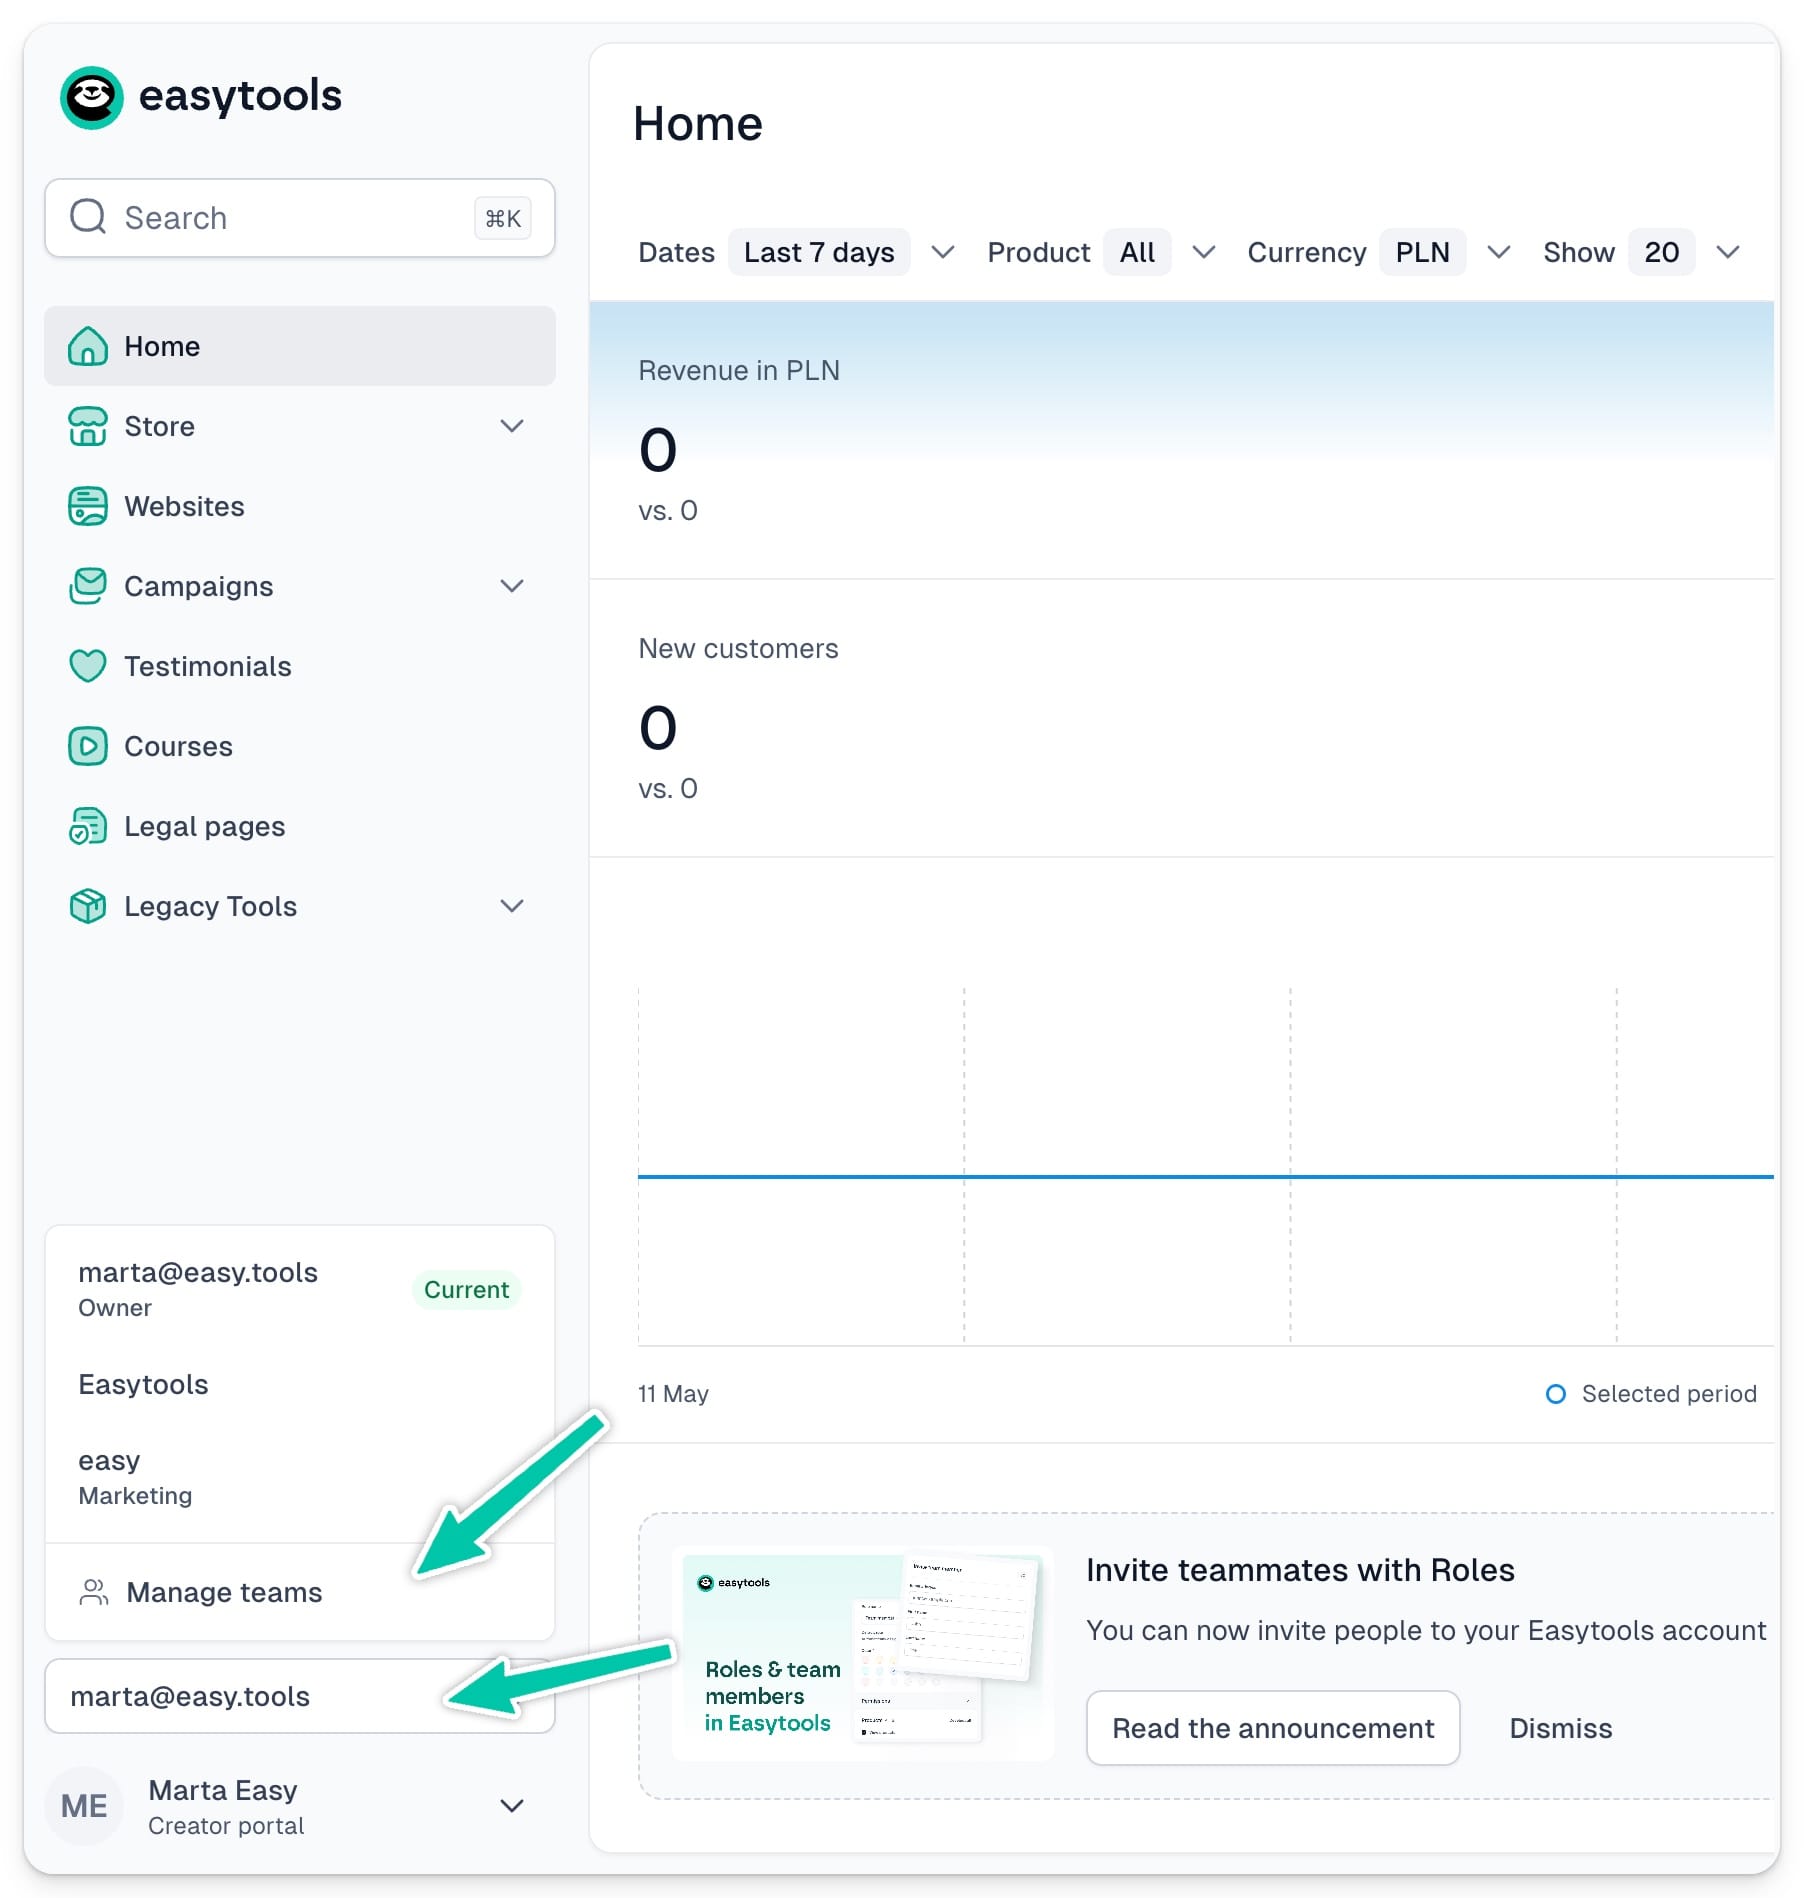Image resolution: width=1804 pixels, height=1898 pixels.
Task: Click the easytools sloth logo icon
Action: (x=92, y=97)
